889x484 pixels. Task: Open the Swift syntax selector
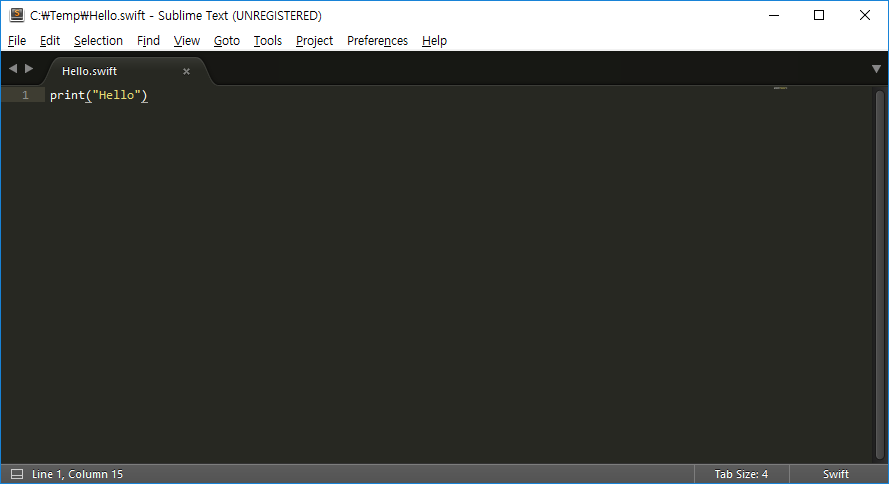836,474
